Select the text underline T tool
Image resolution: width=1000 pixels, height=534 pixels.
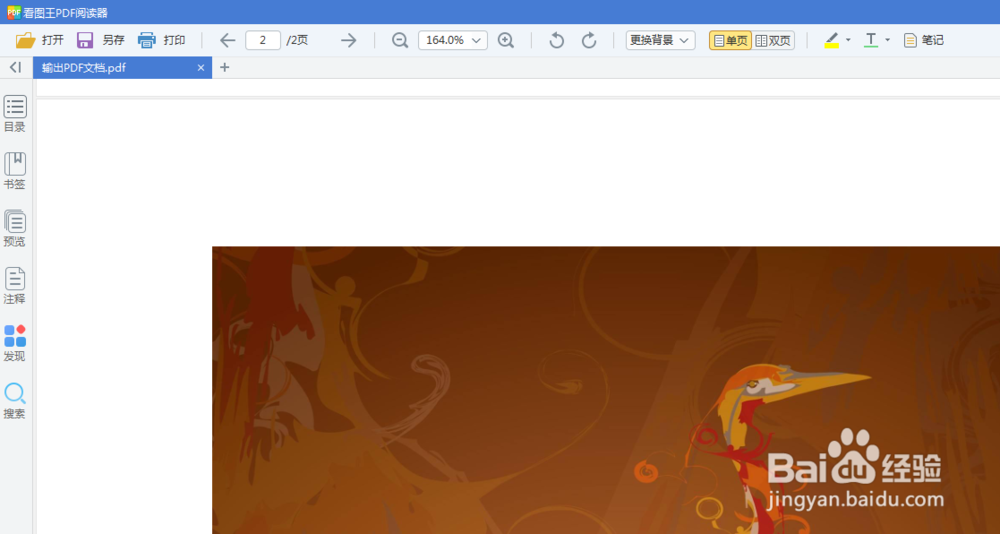pos(871,40)
